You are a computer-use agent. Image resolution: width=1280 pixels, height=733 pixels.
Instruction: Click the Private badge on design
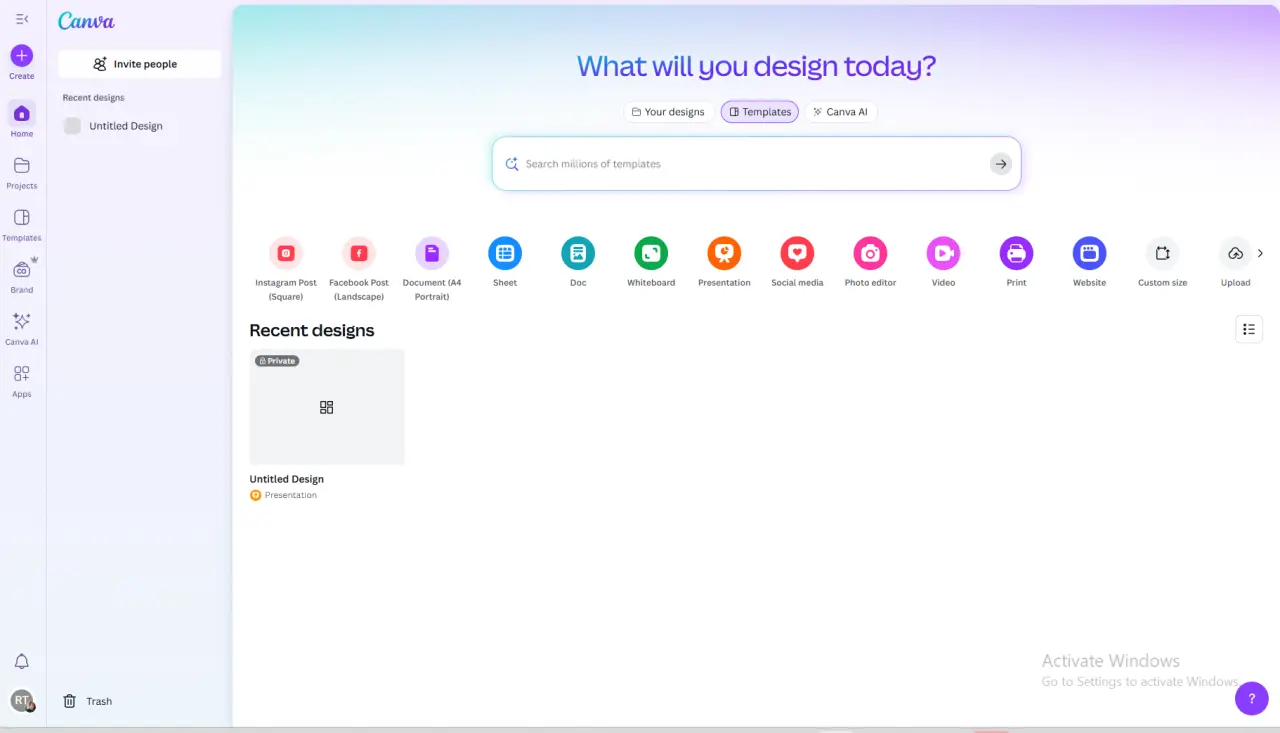click(x=277, y=361)
